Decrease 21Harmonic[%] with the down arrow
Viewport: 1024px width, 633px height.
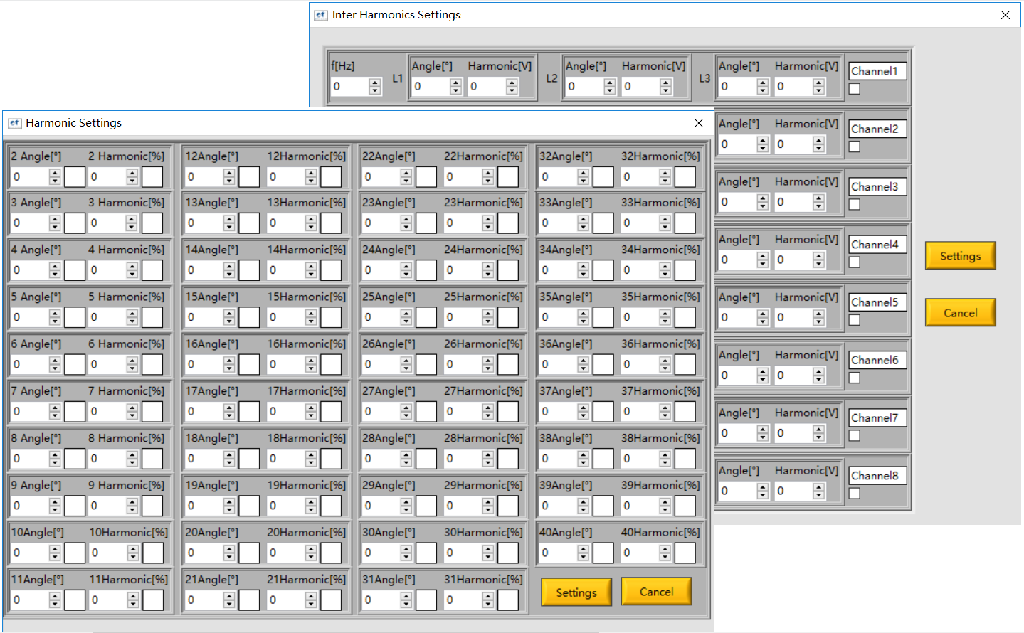[311, 604]
